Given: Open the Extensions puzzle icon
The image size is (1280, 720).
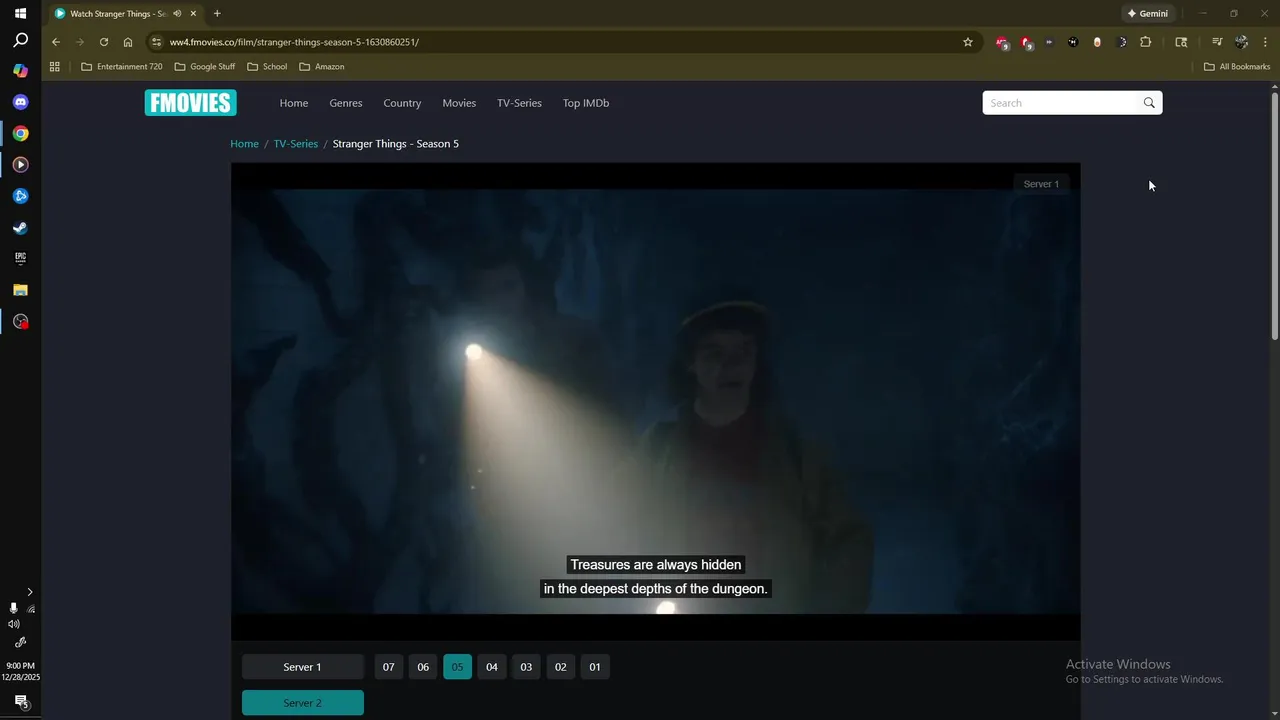Looking at the screenshot, I should 1146,42.
